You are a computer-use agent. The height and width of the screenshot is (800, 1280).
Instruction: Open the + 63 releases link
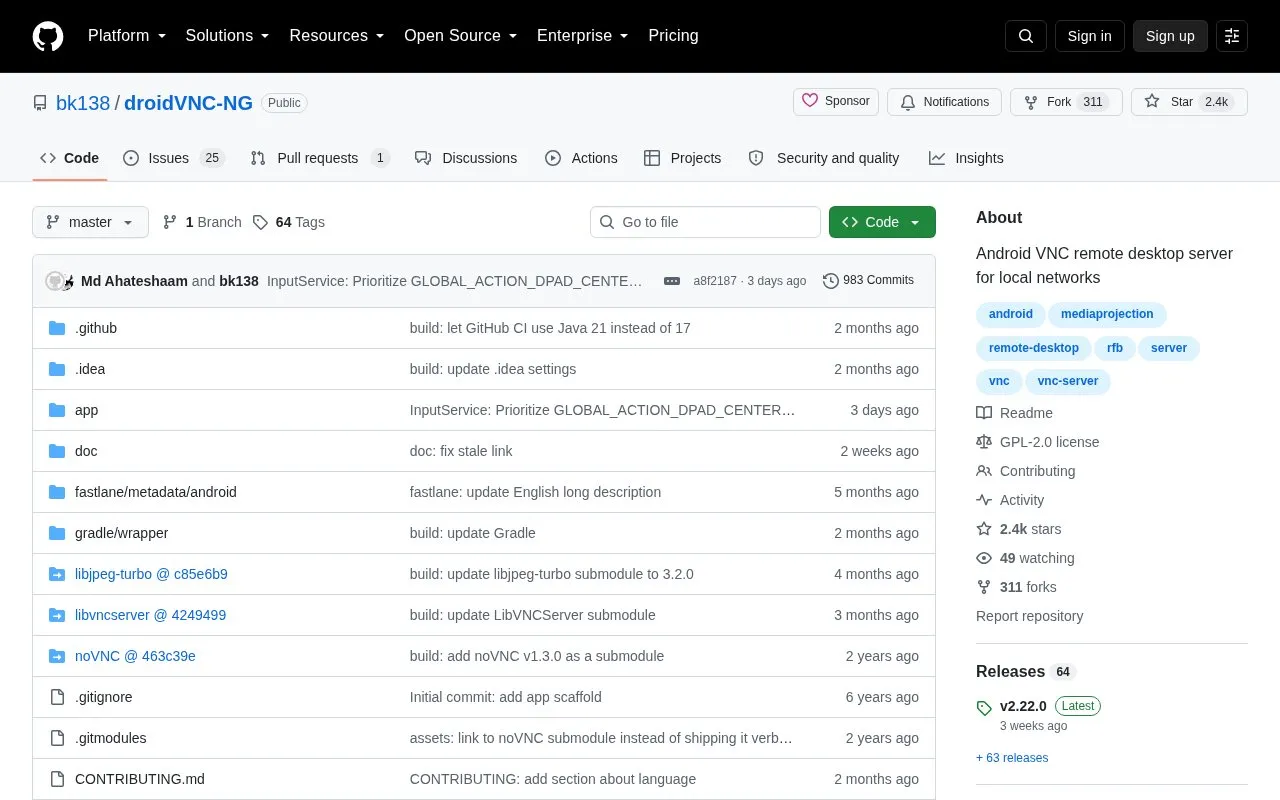tap(1012, 758)
